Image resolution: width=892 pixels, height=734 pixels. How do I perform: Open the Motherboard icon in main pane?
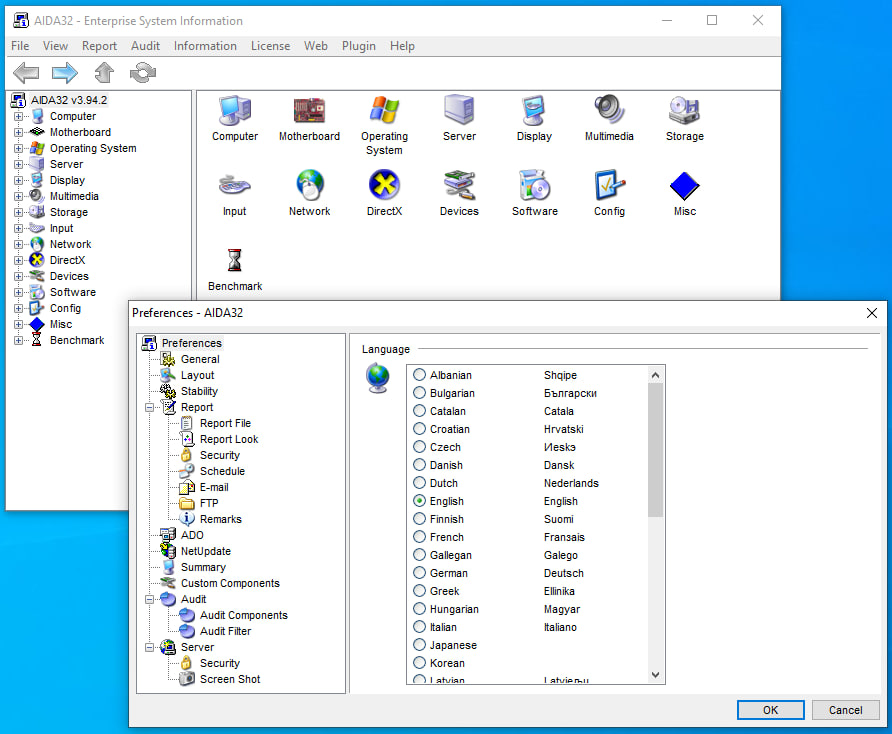click(x=309, y=110)
